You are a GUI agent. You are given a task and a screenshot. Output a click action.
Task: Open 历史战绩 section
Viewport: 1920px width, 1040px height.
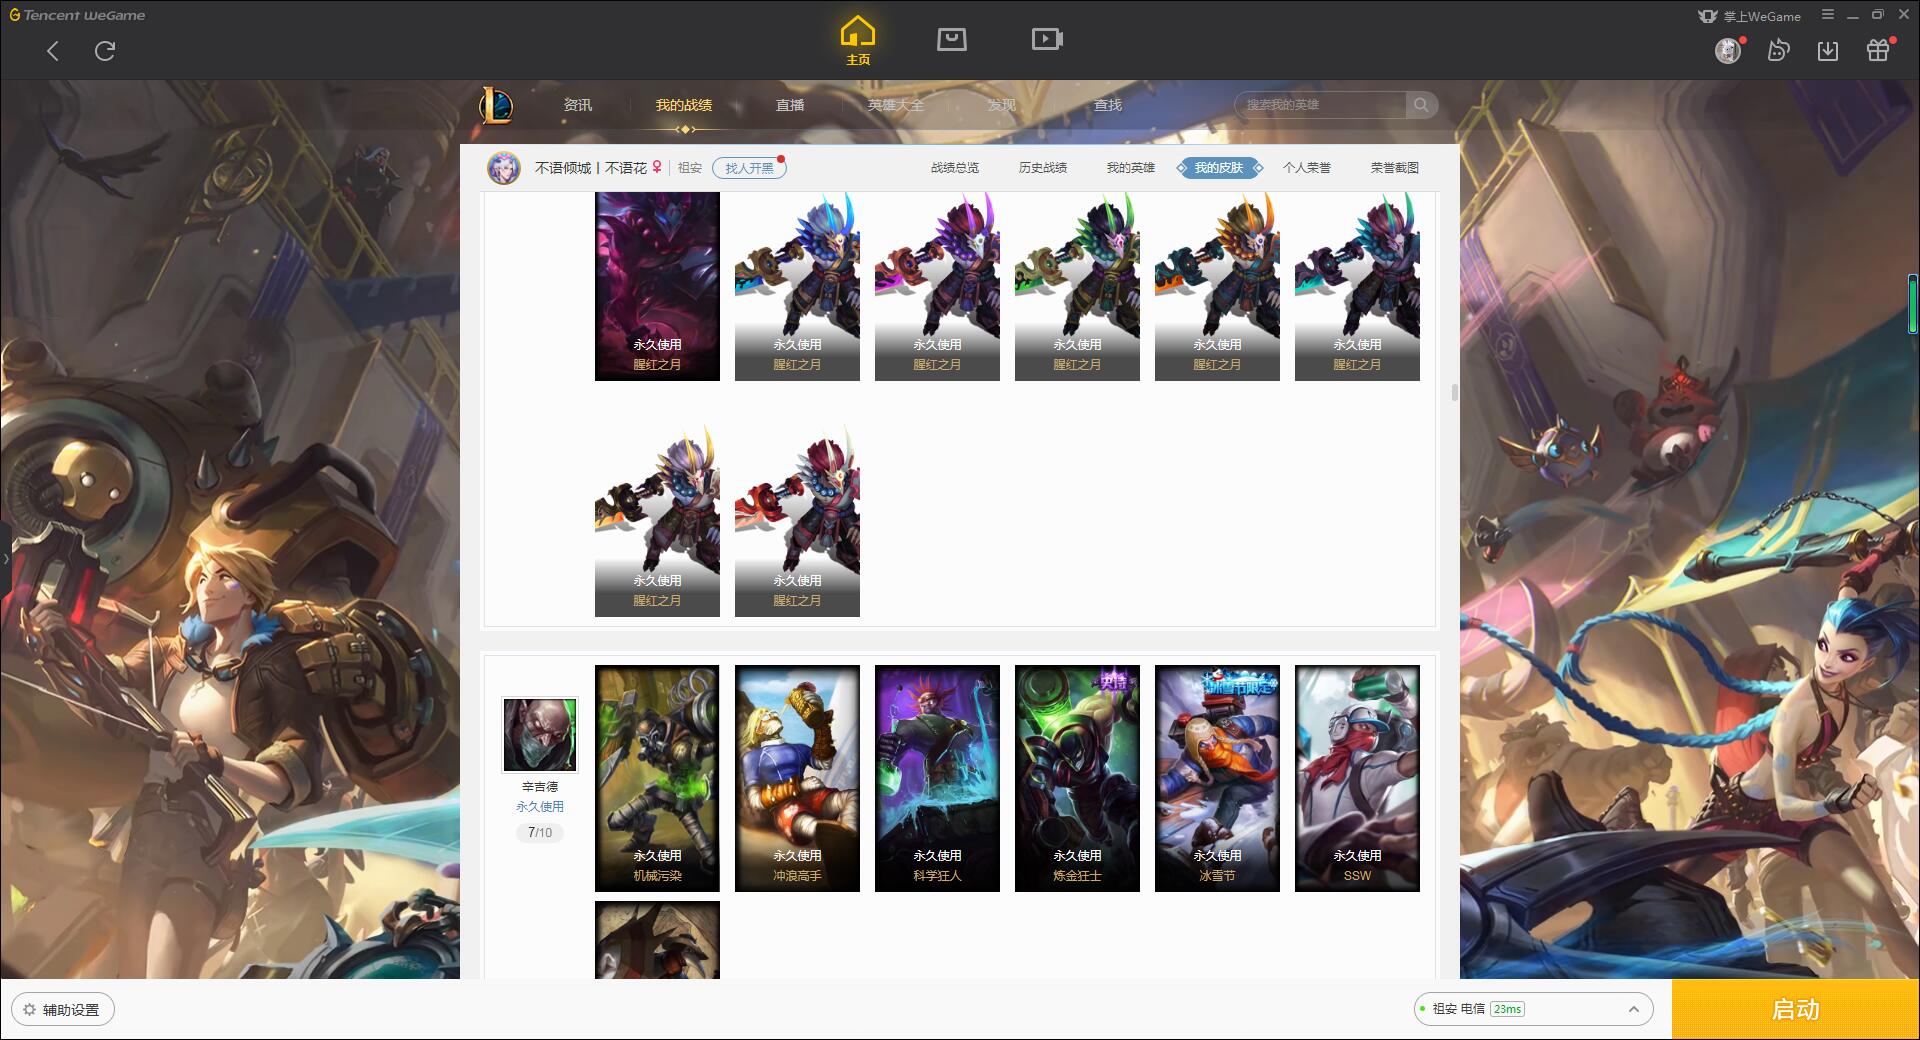(1043, 168)
